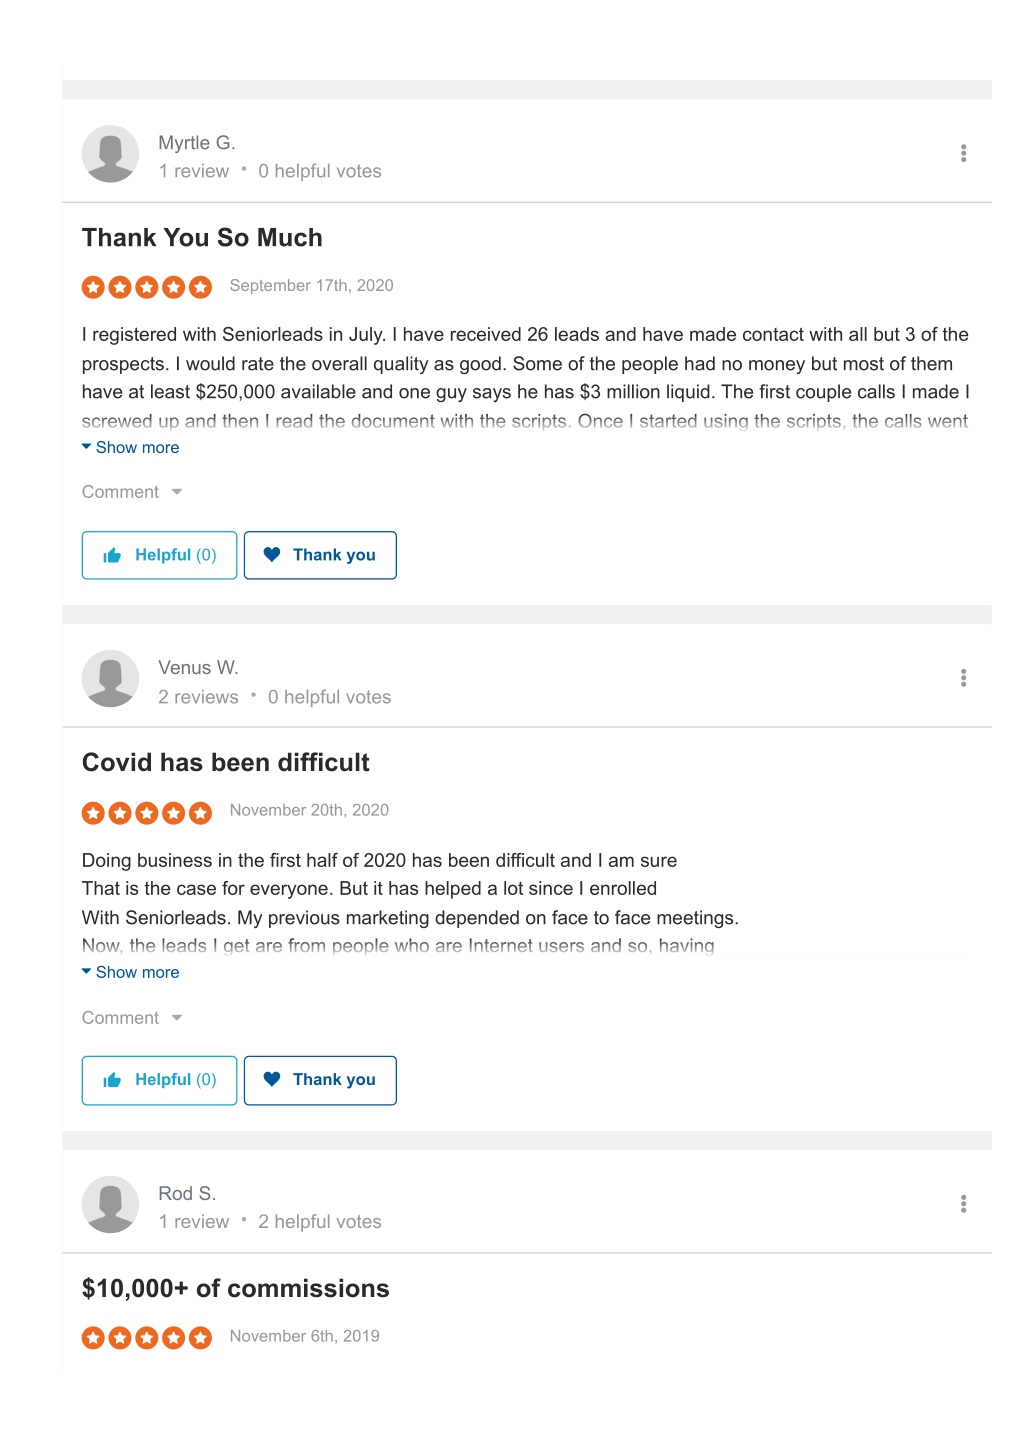Open the Venus W. reviewer name link
This screenshot has width=1024, height=1449.
coord(198,668)
